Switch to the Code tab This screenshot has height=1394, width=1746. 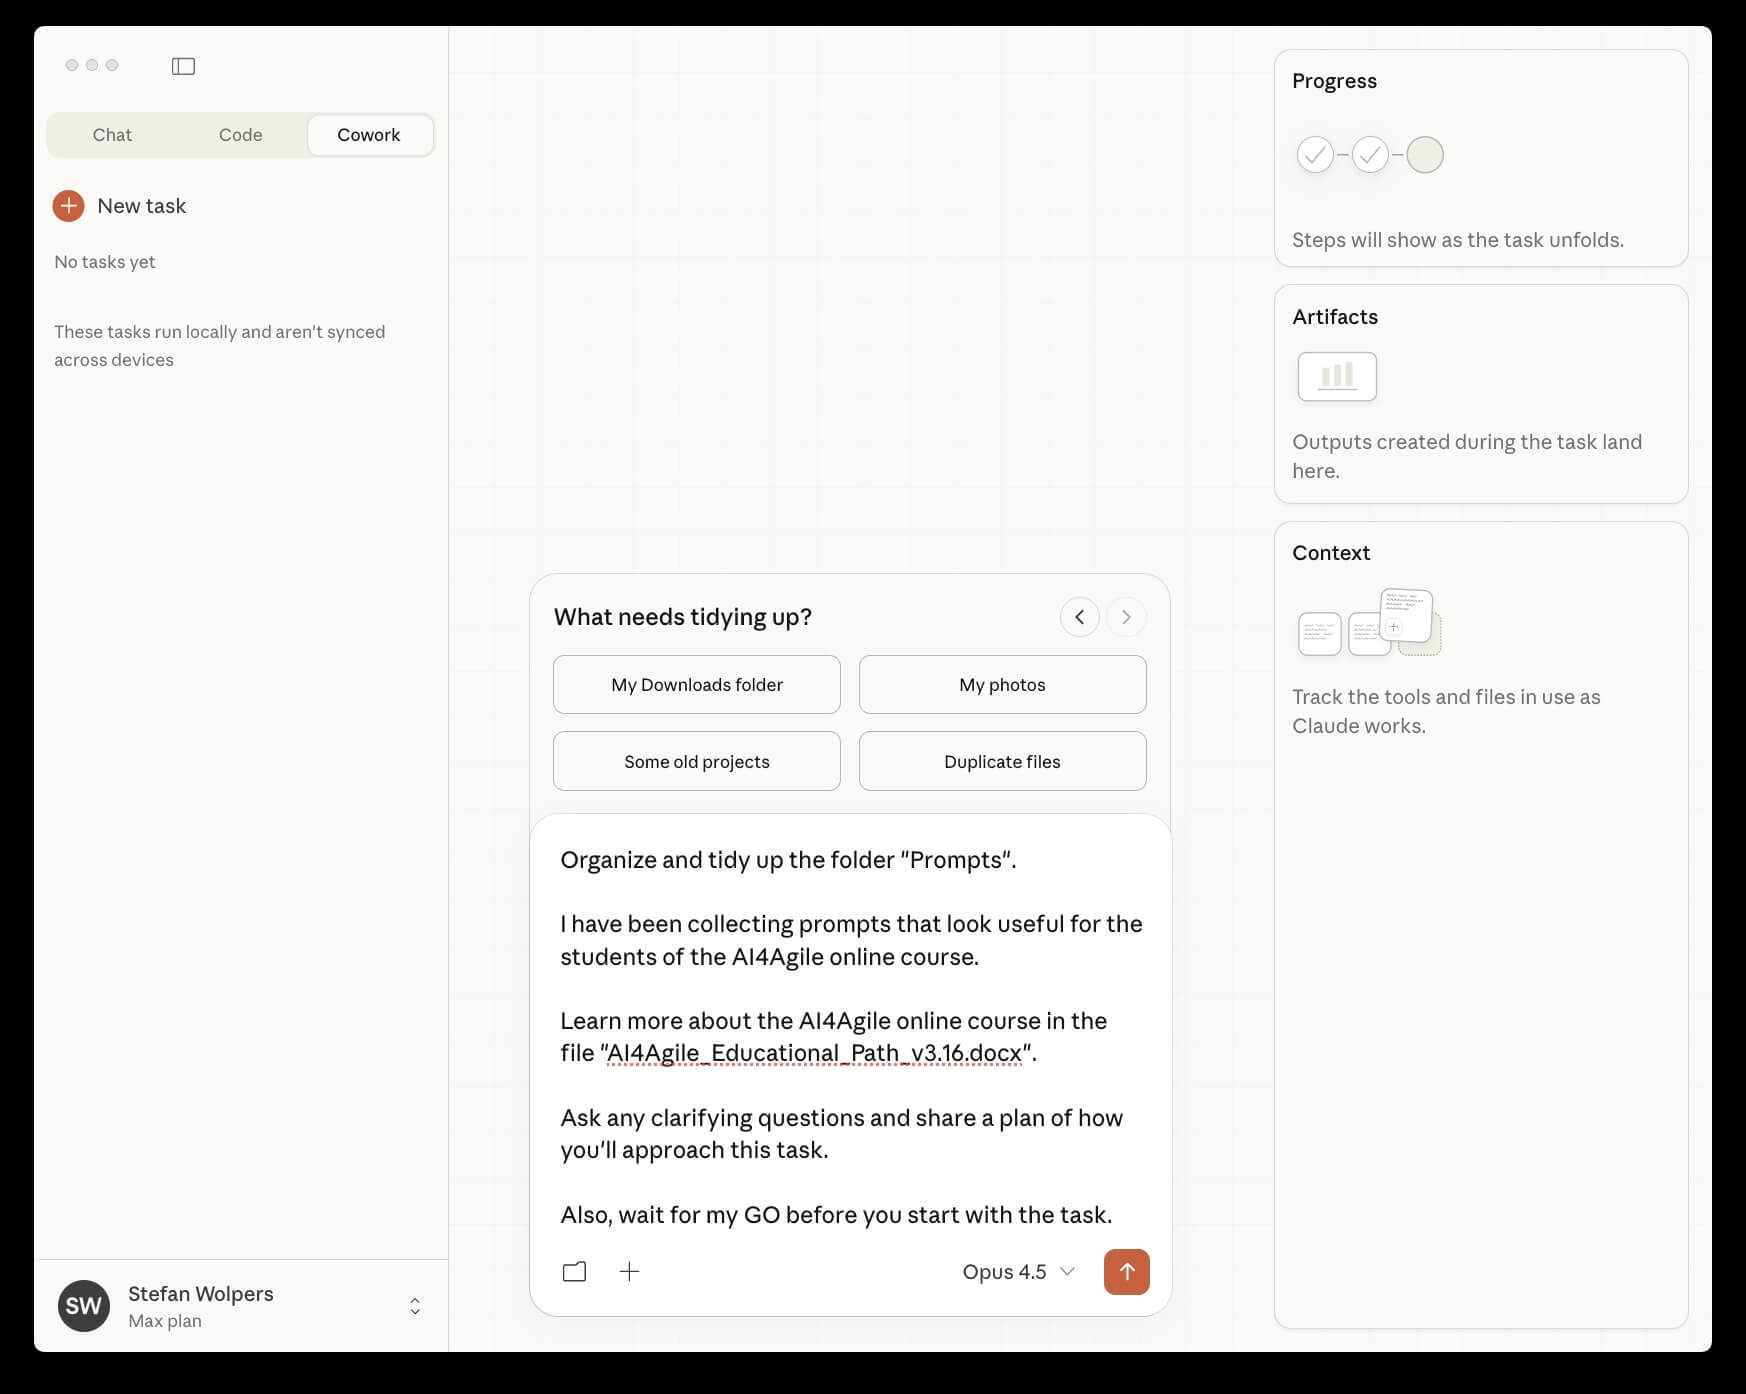240,134
